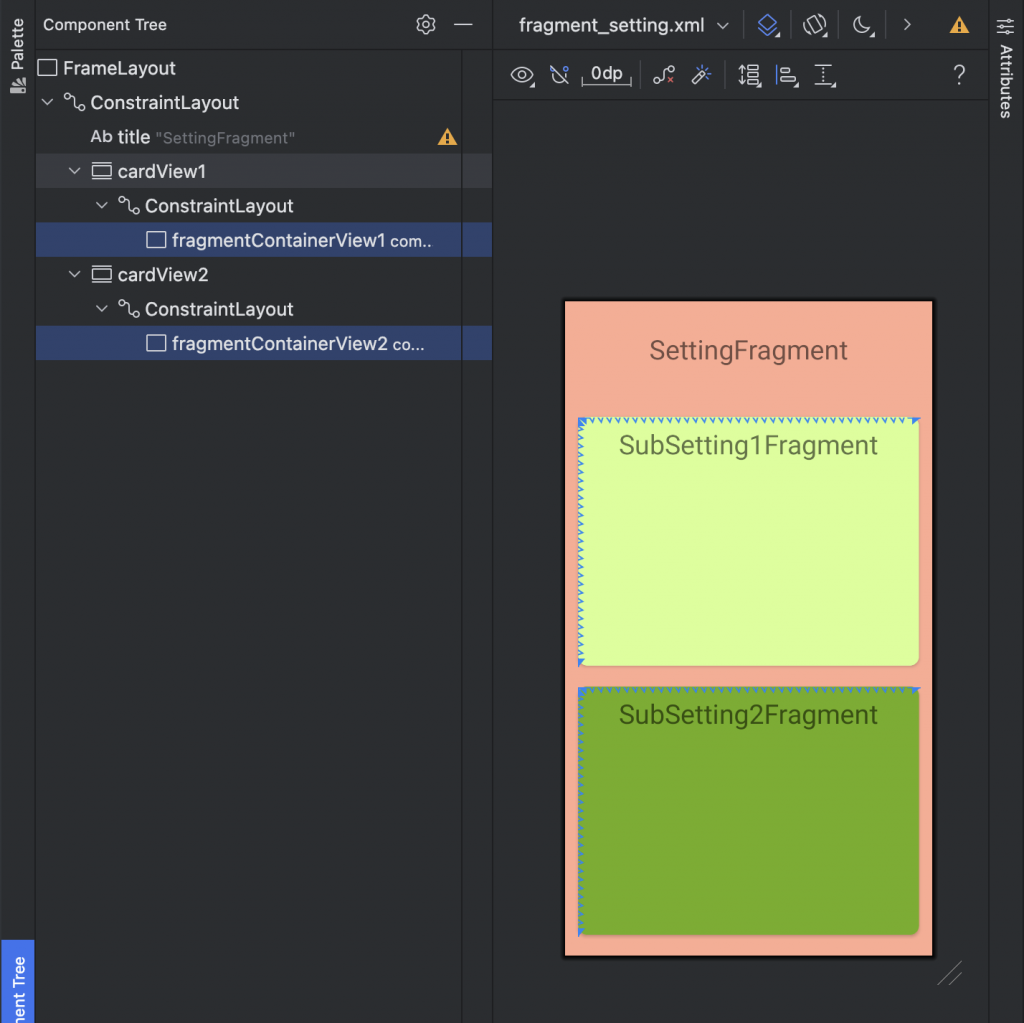This screenshot has width=1024, height=1023.
Task: Collapse the cardView2 tree node
Action: (x=74, y=274)
